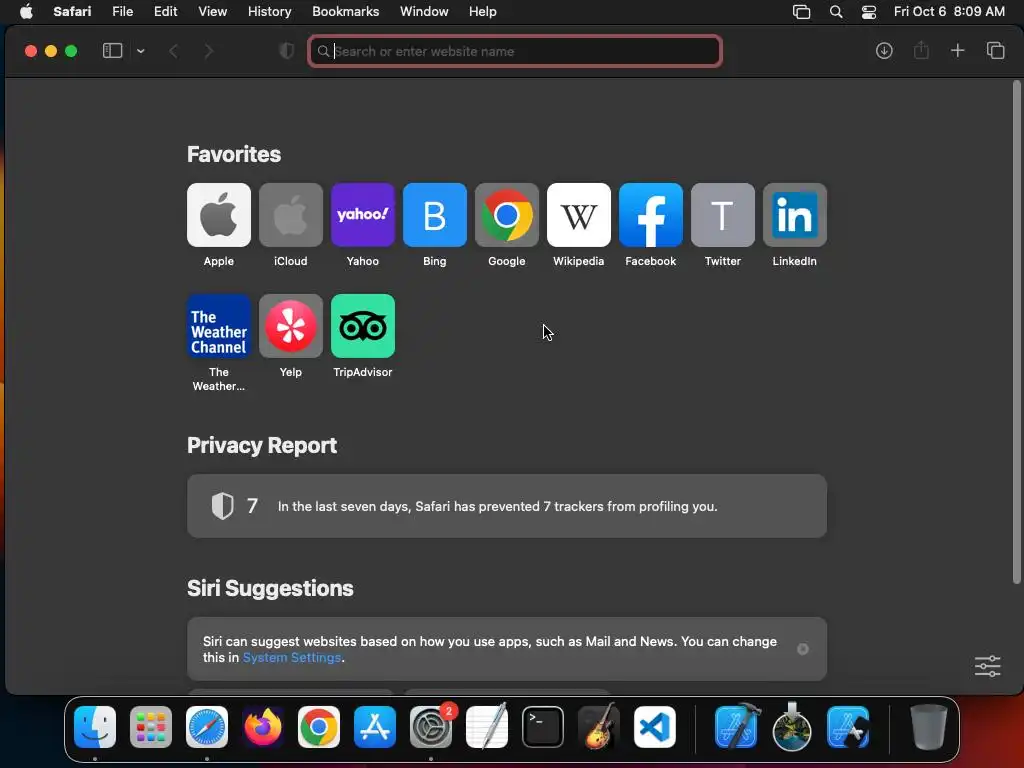Image resolution: width=1024 pixels, height=768 pixels.
Task: Open Control Center in menu bar
Action: [869, 12]
